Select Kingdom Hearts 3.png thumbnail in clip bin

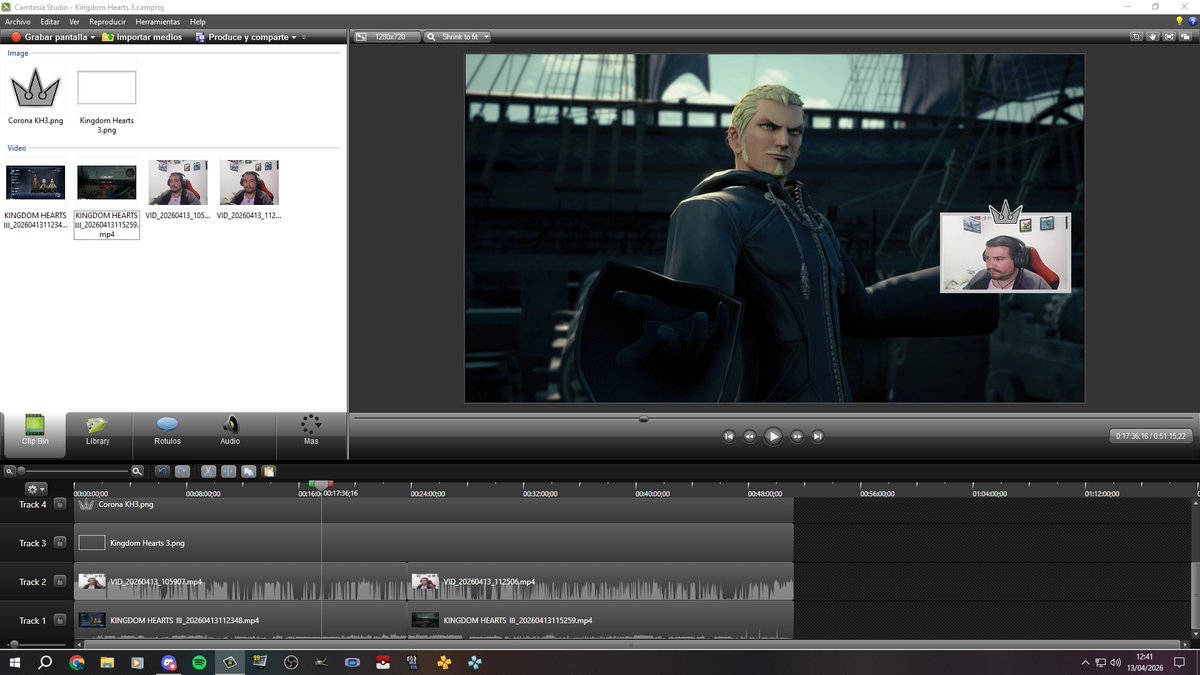pyautogui.click(x=107, y=87)
